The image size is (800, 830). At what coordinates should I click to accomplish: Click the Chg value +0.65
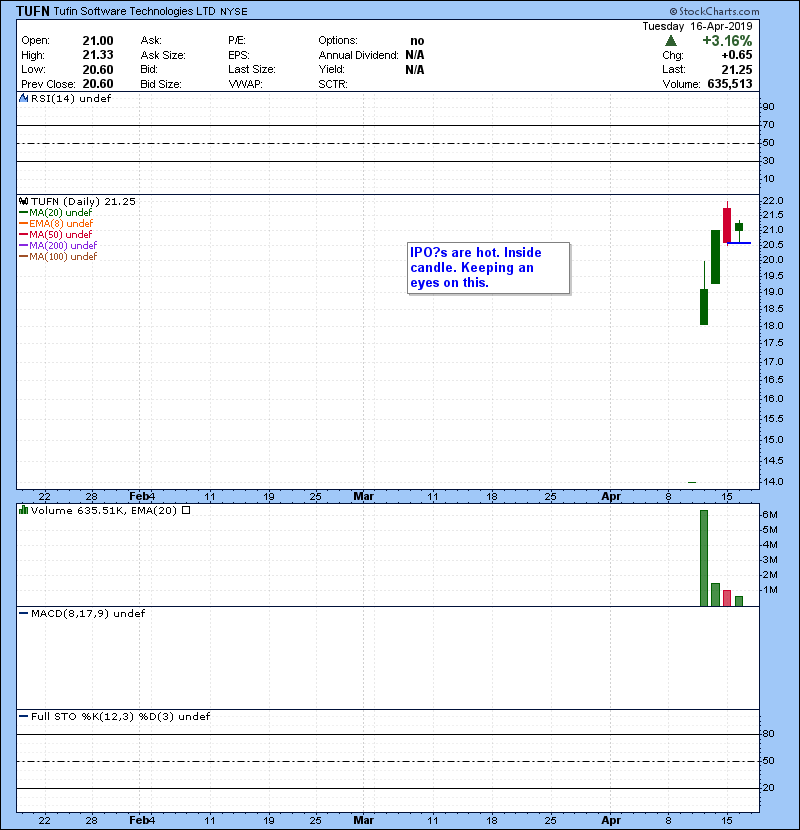tap(736, 55)
